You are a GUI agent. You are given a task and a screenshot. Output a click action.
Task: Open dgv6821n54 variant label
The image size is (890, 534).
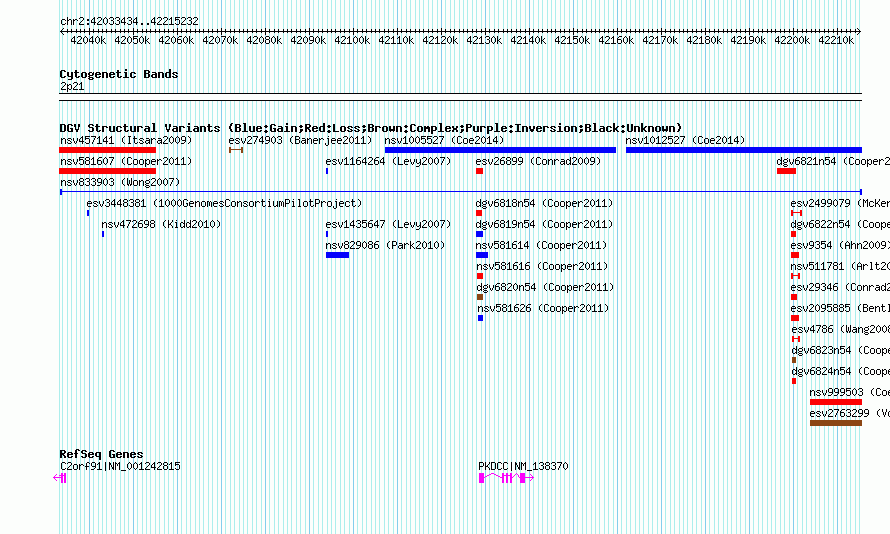click(x=833, y=161)
